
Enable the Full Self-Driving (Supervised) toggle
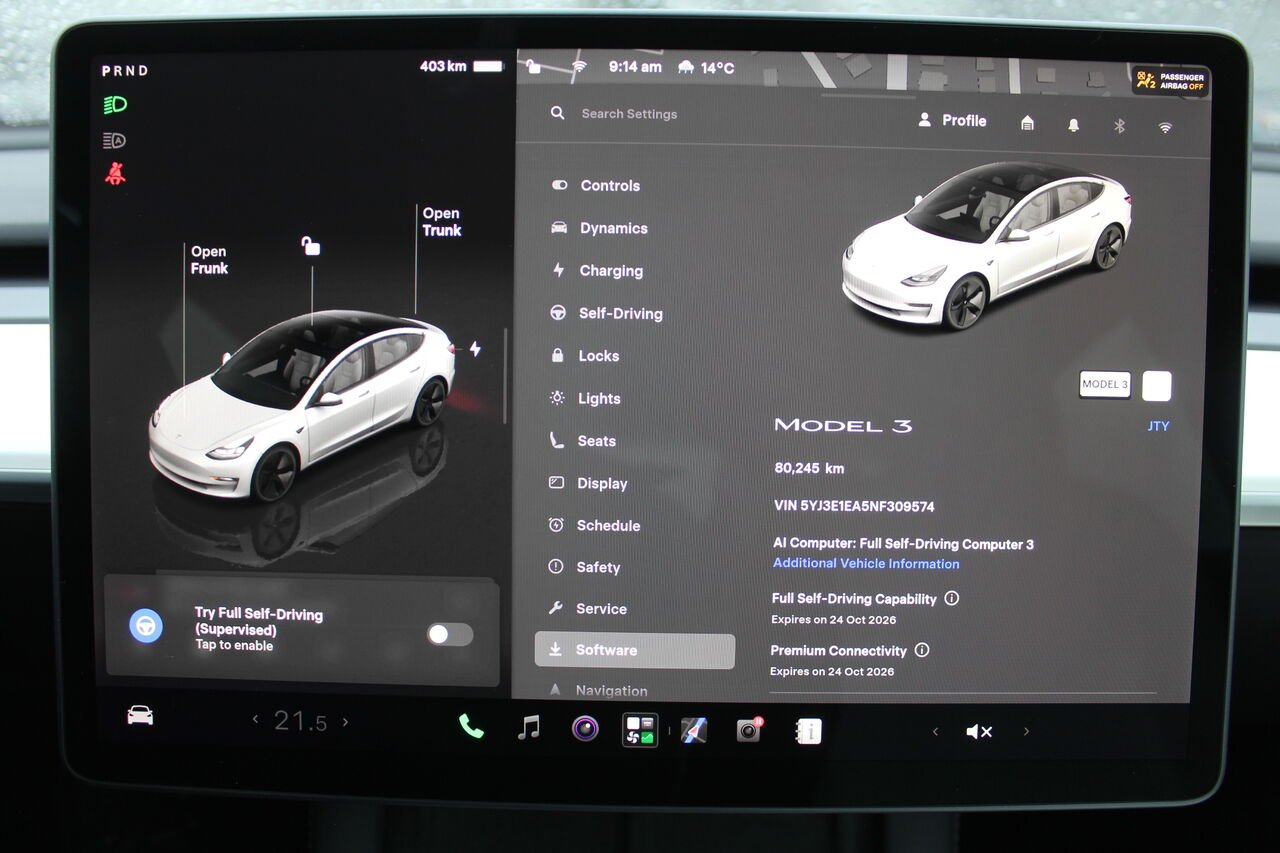click(450, 634)
